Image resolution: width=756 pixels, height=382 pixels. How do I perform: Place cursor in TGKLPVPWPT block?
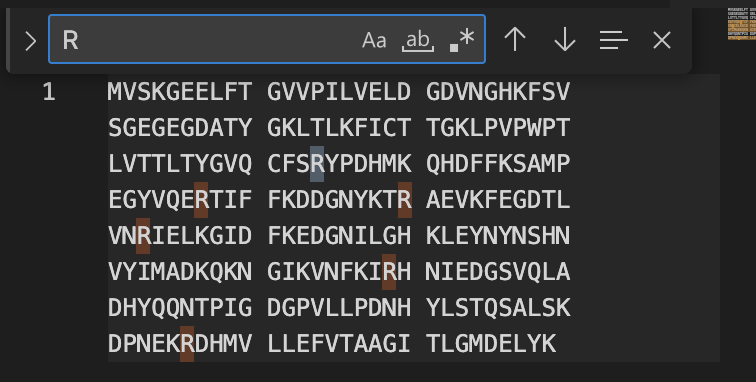click(x=498, y=128)
